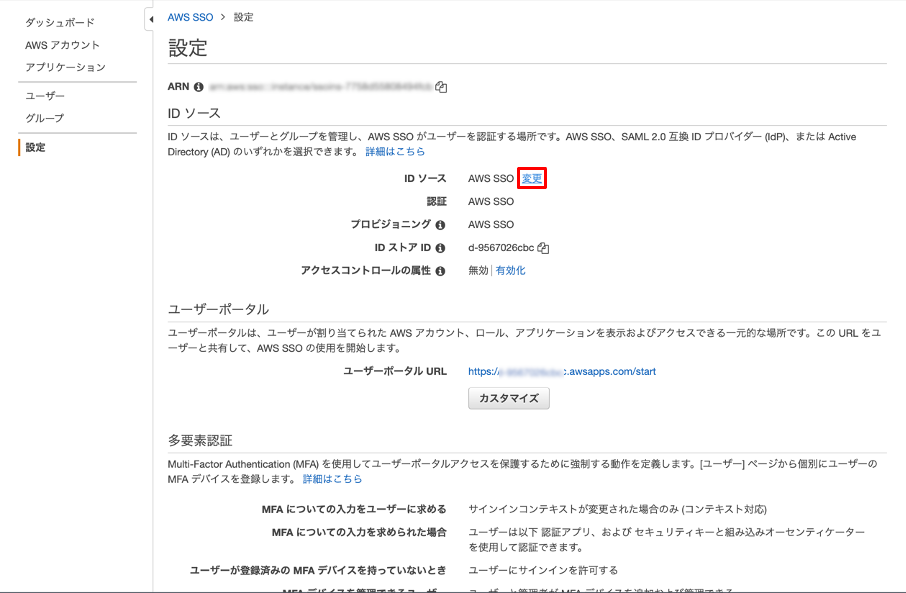Image resolution: width=906 pixels, height=593 pixels.
Task: Click the 認証 value AWS SSO
Action: pyautogui.click(x=491, y=202)
